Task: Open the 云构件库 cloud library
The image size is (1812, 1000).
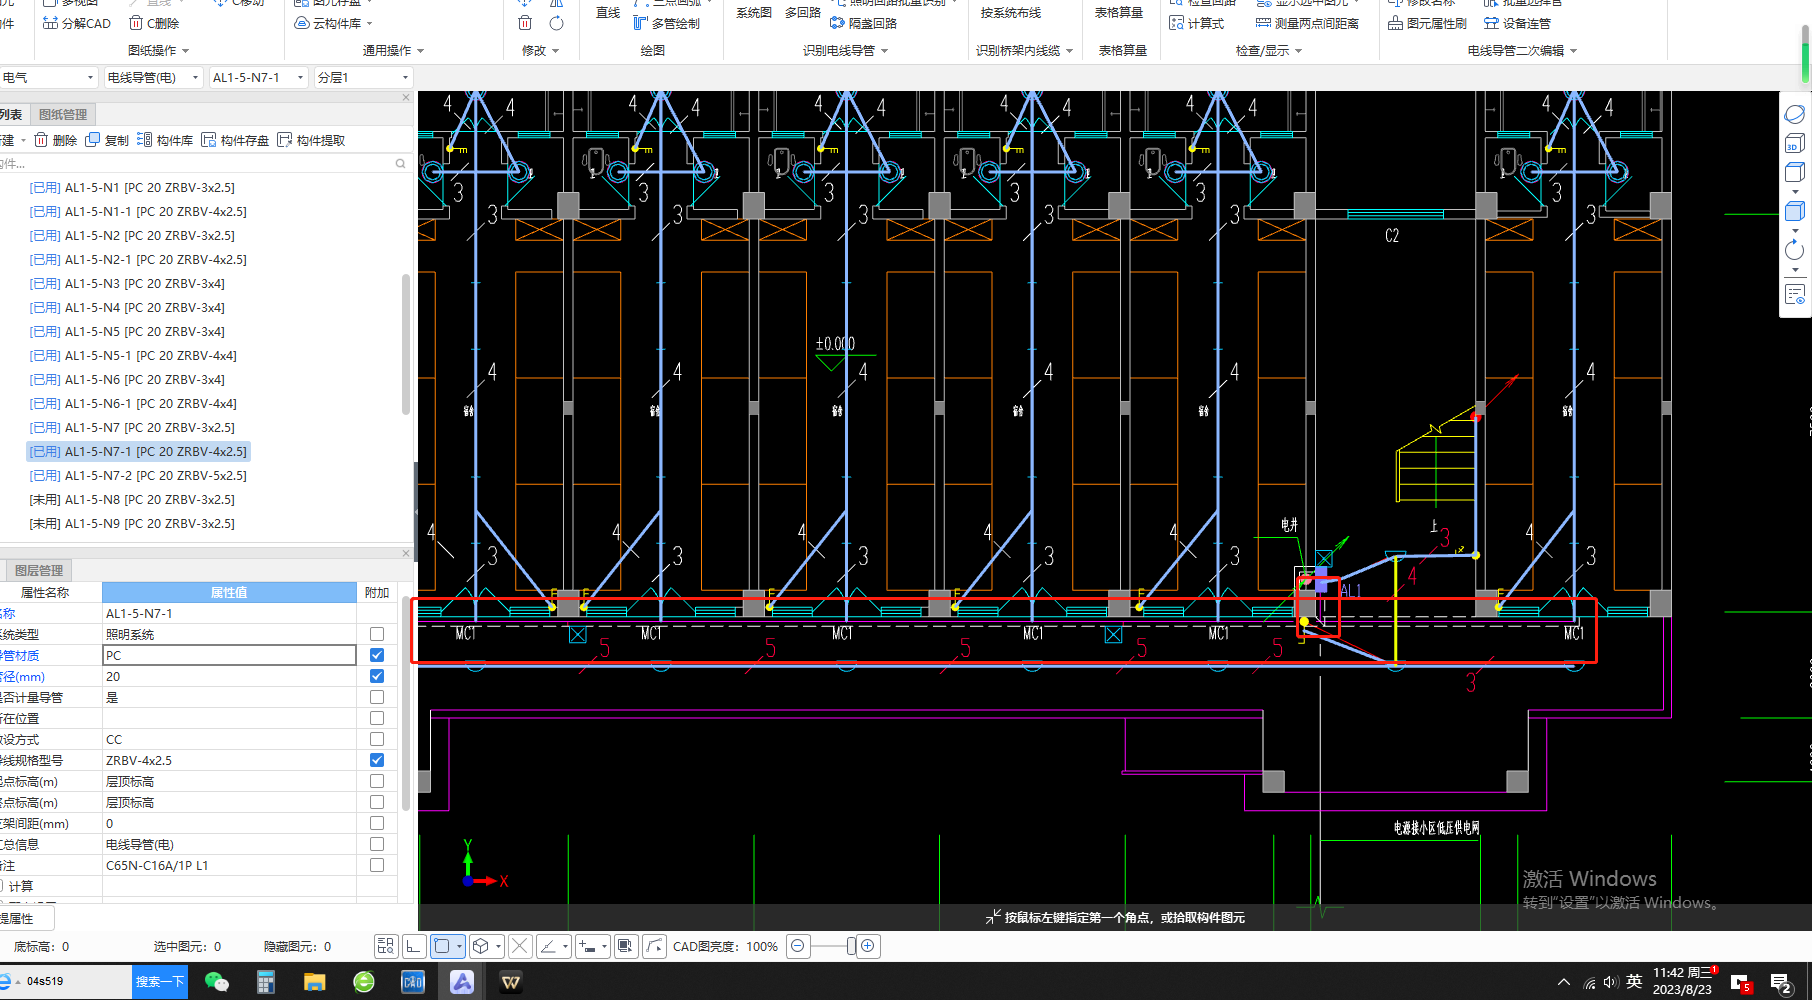Action: 334,23
